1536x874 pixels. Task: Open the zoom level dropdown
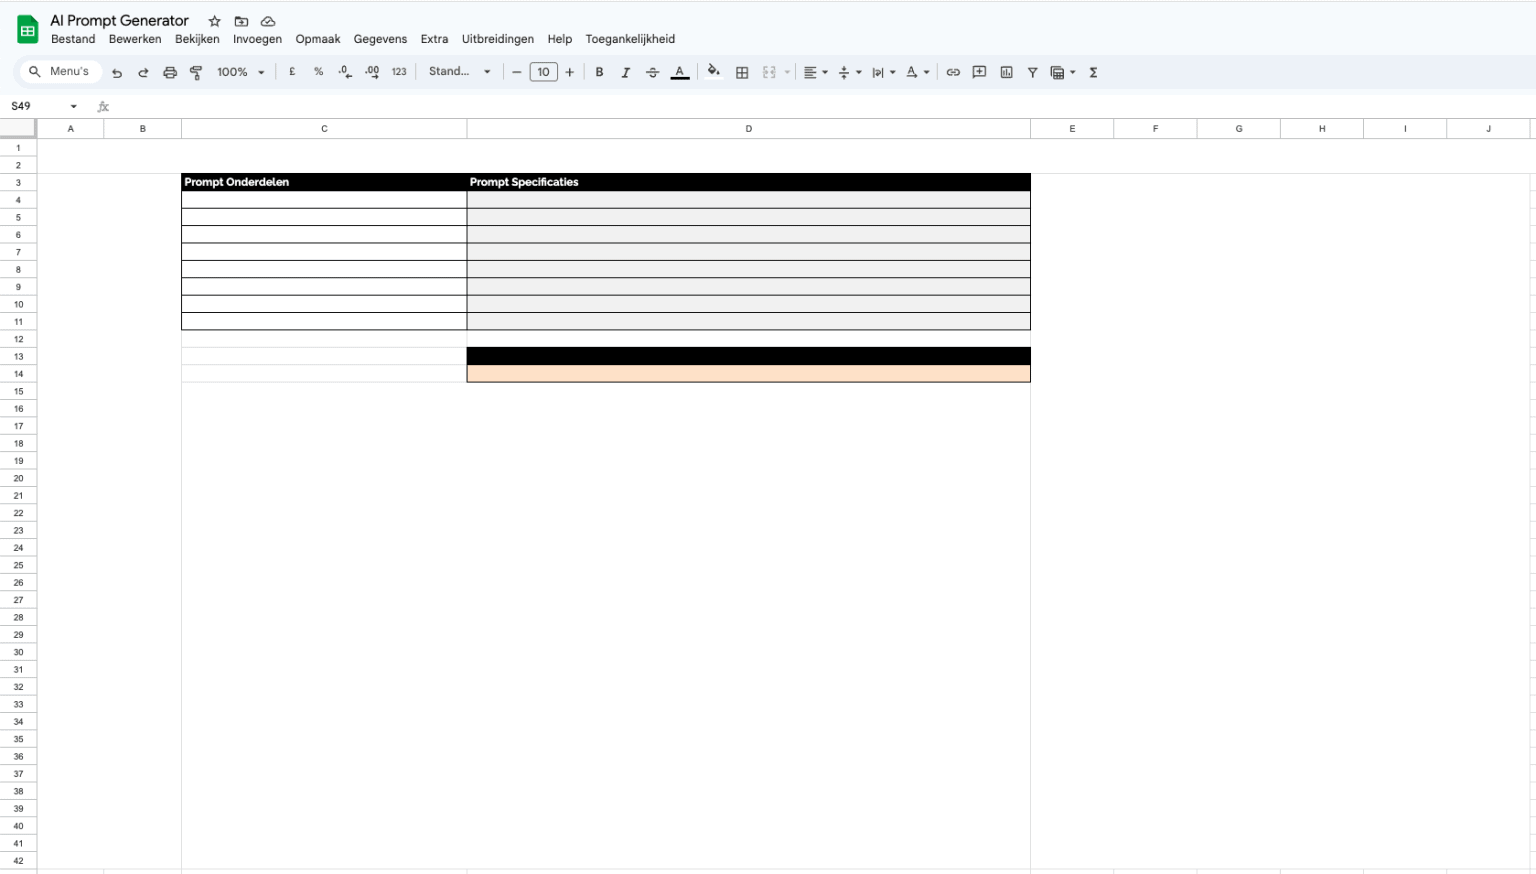coord(240,71)
